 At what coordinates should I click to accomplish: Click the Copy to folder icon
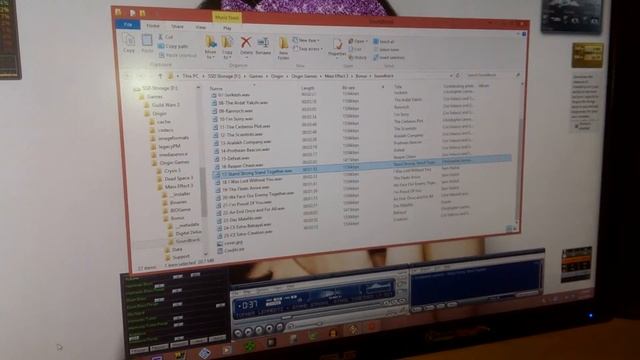[227, 42]
